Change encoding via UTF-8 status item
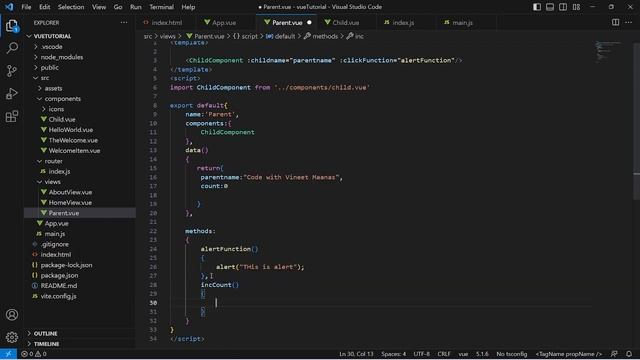The width and height of the screenshot is (640, 360). (421, 354)
